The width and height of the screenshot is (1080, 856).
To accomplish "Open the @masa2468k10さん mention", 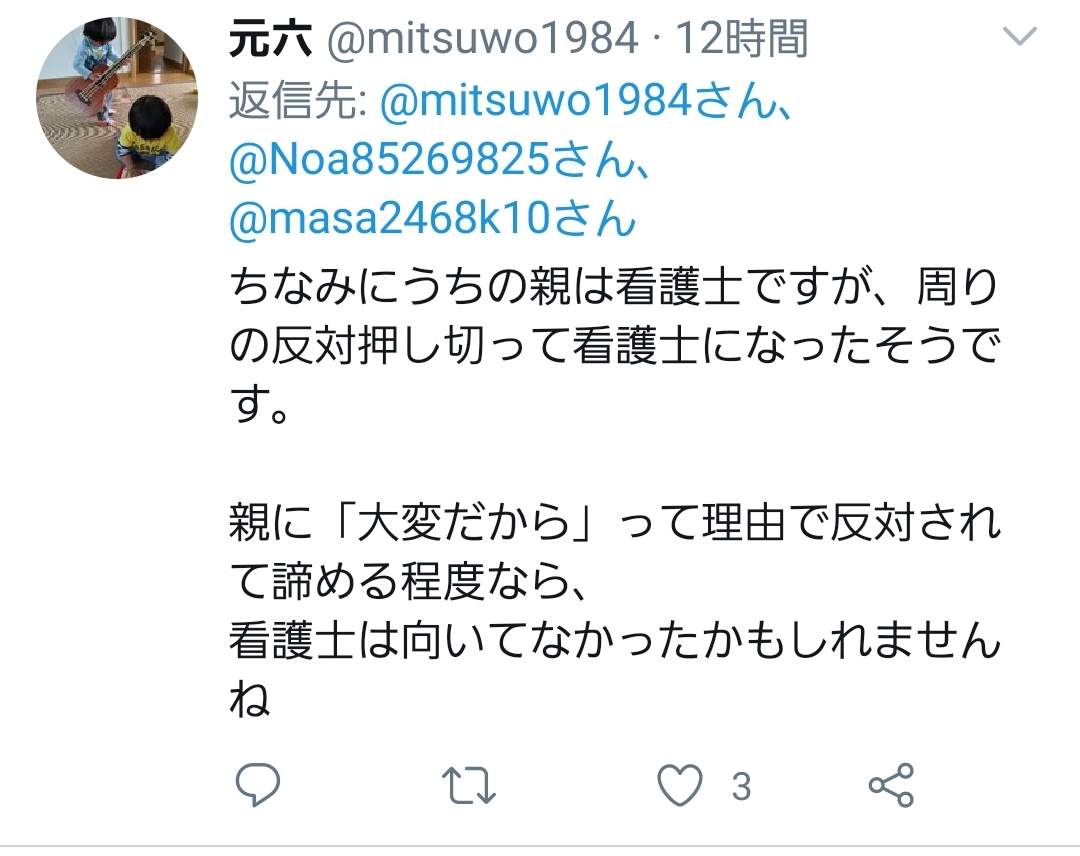I will click(433, 219).
